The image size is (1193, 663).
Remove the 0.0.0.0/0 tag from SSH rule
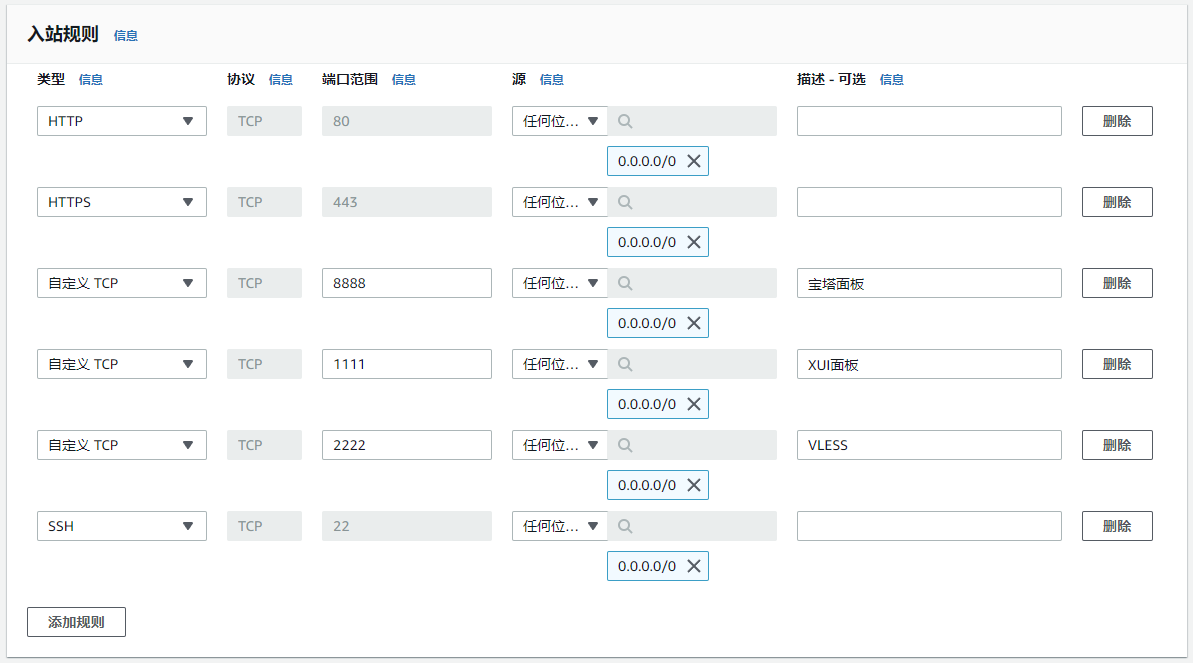click(693, 566)
